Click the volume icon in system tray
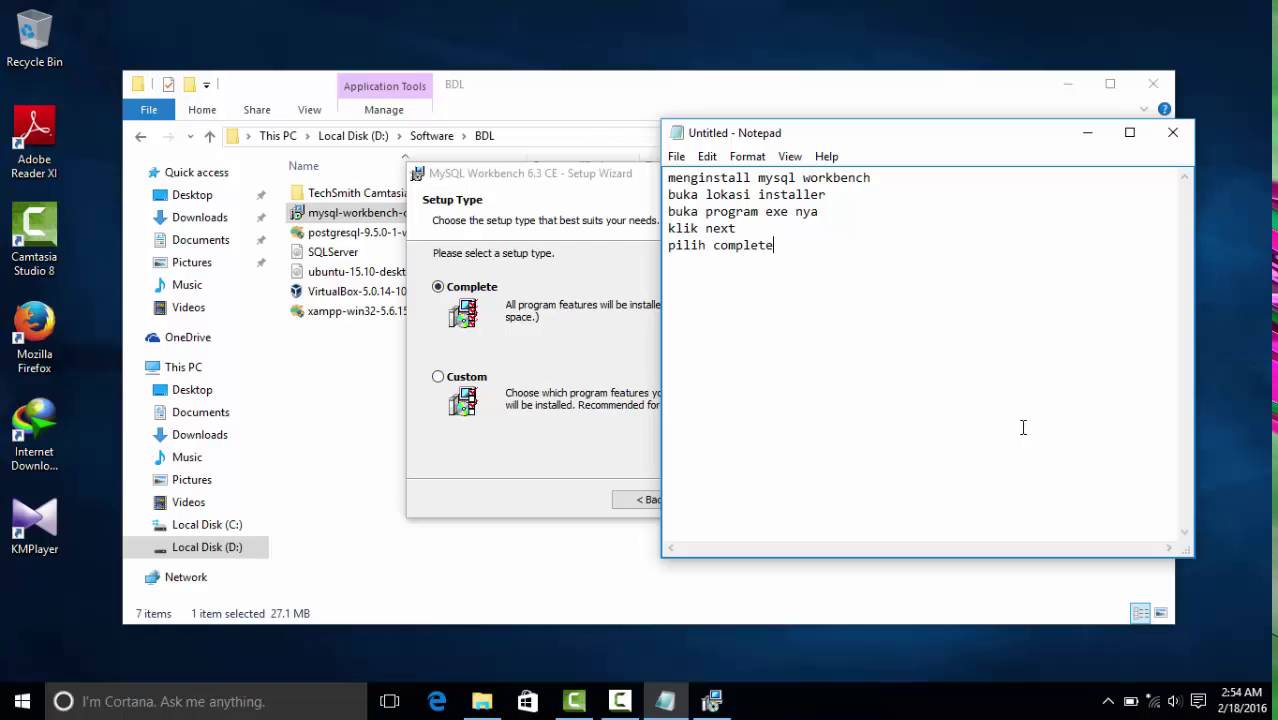The width and height of the screenshot is (1278, 720). 1174,701
